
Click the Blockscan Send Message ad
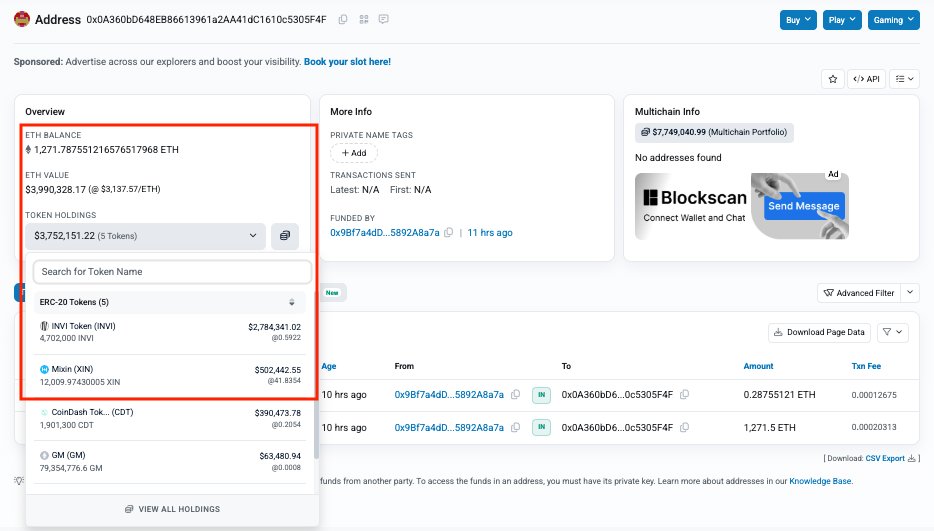[742, 206]
